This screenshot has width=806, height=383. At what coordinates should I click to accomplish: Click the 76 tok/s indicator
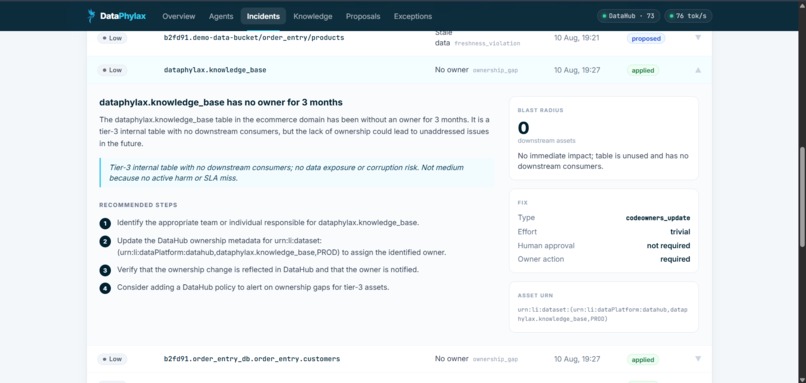click(688, 16)
